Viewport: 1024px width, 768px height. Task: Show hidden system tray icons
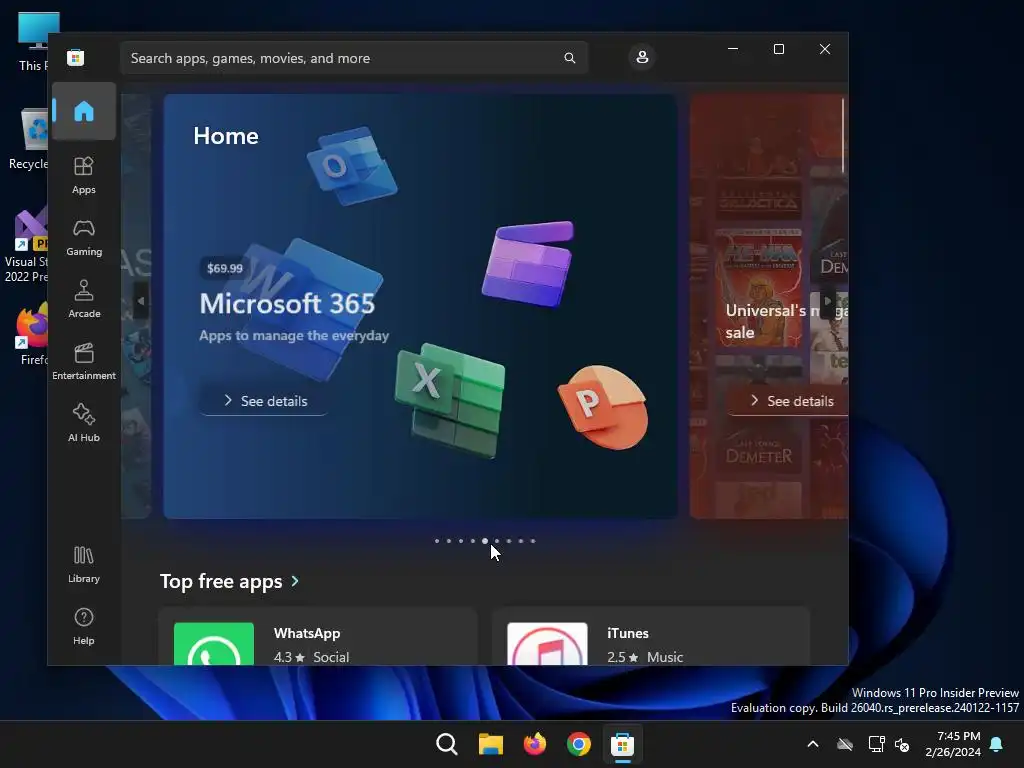coord(813,744)
